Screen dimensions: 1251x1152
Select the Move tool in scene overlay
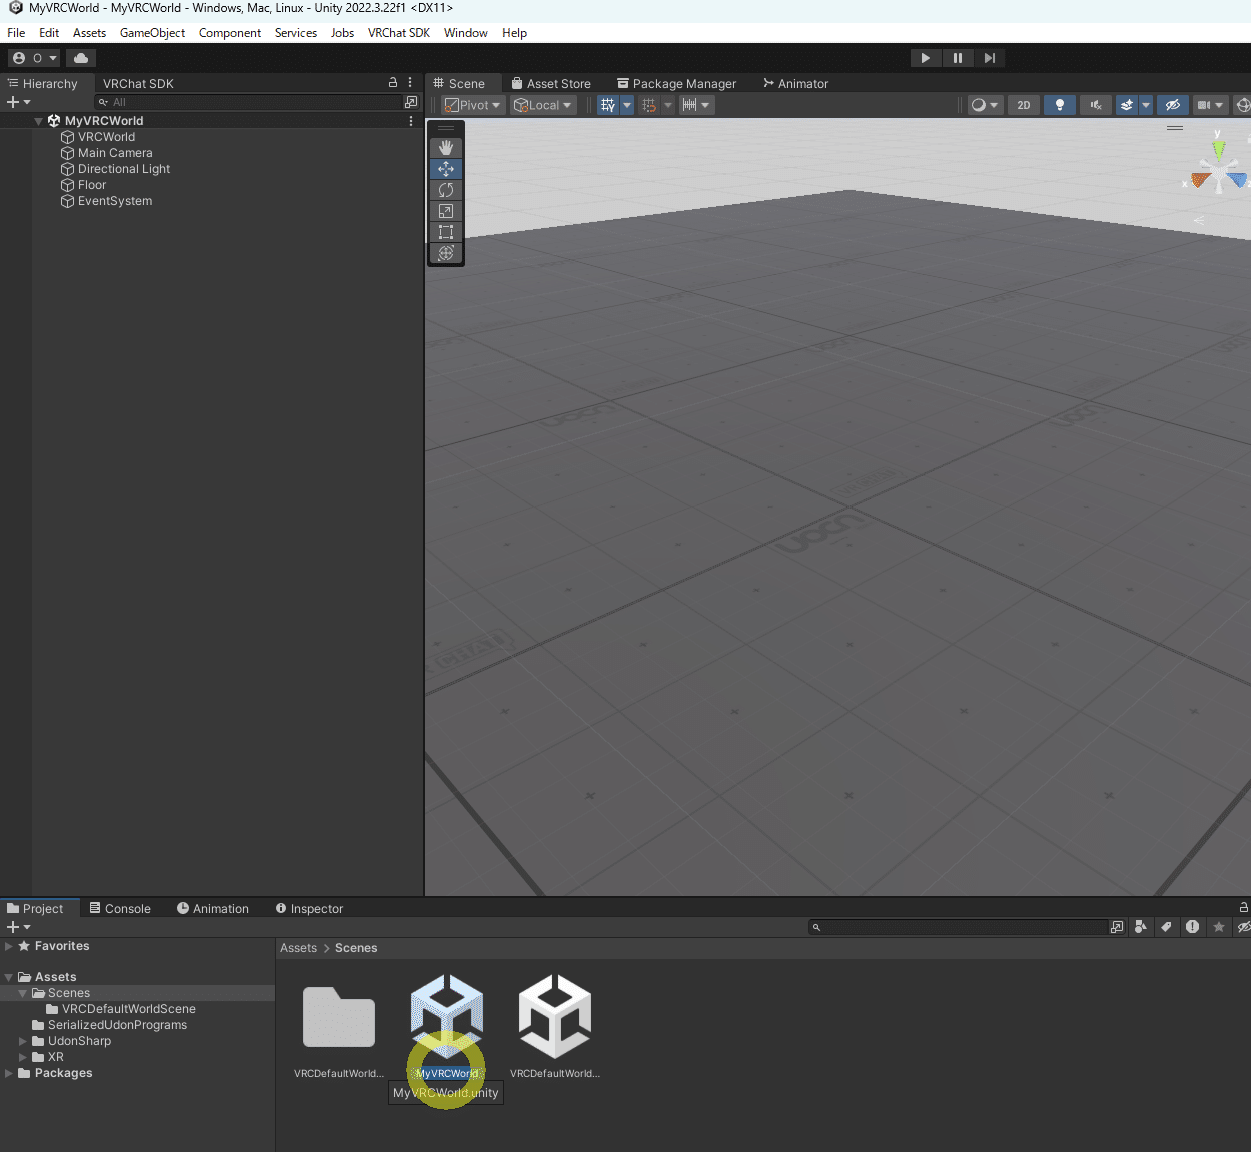[446, 169]
